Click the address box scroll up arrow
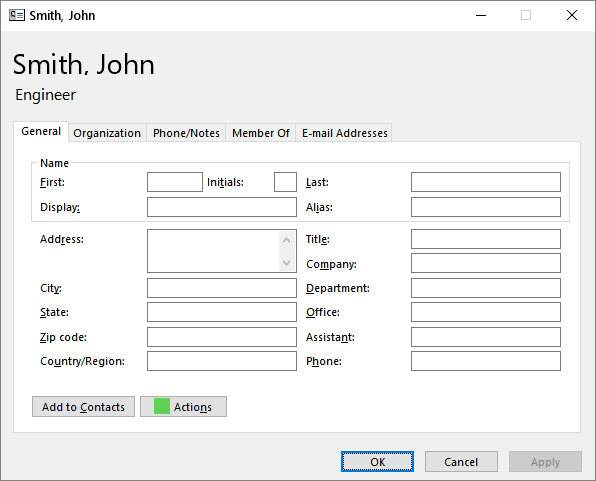596x481 pixels. click(287, 240)
